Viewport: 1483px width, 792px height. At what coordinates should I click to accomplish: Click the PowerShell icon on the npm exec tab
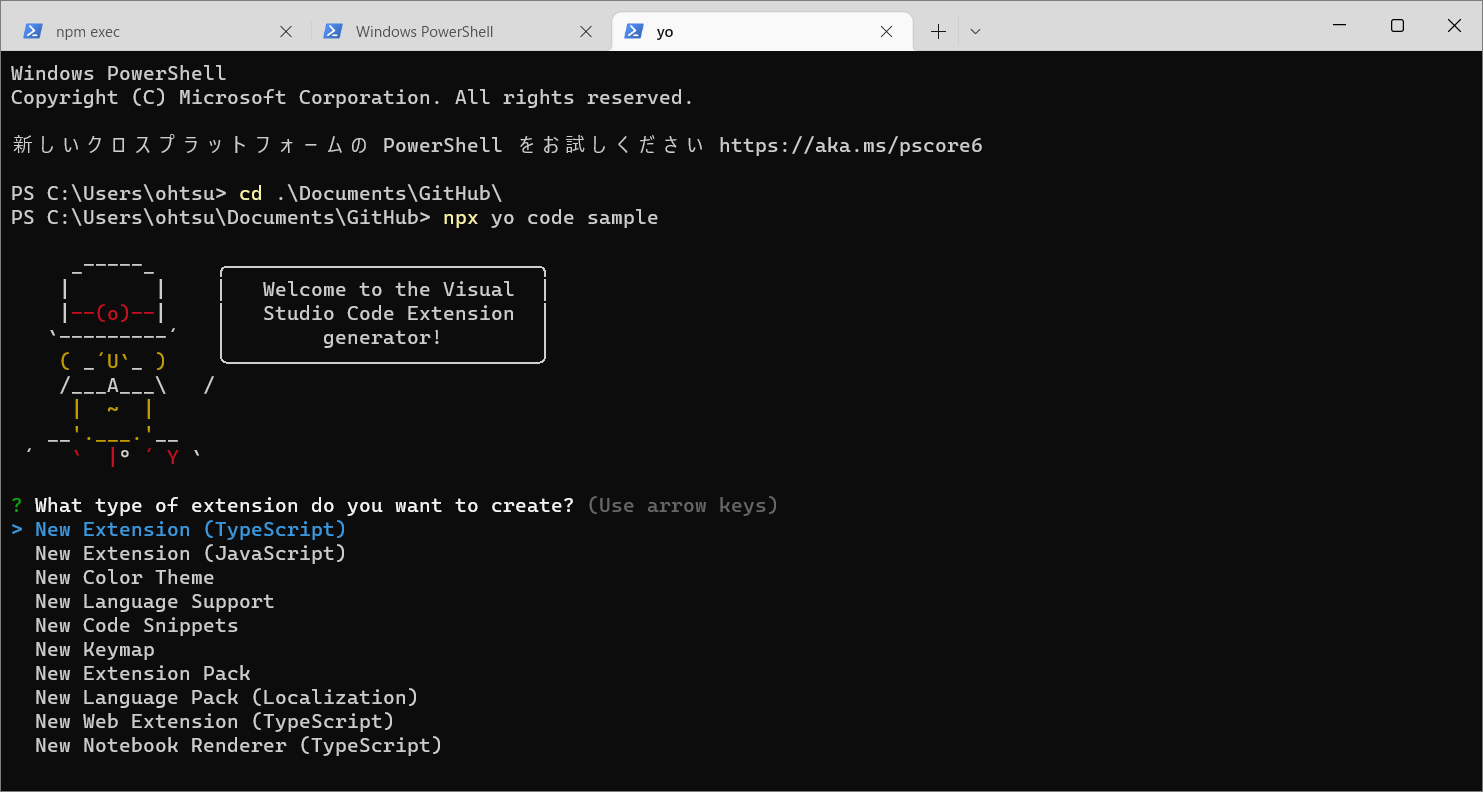coord(33,31)
